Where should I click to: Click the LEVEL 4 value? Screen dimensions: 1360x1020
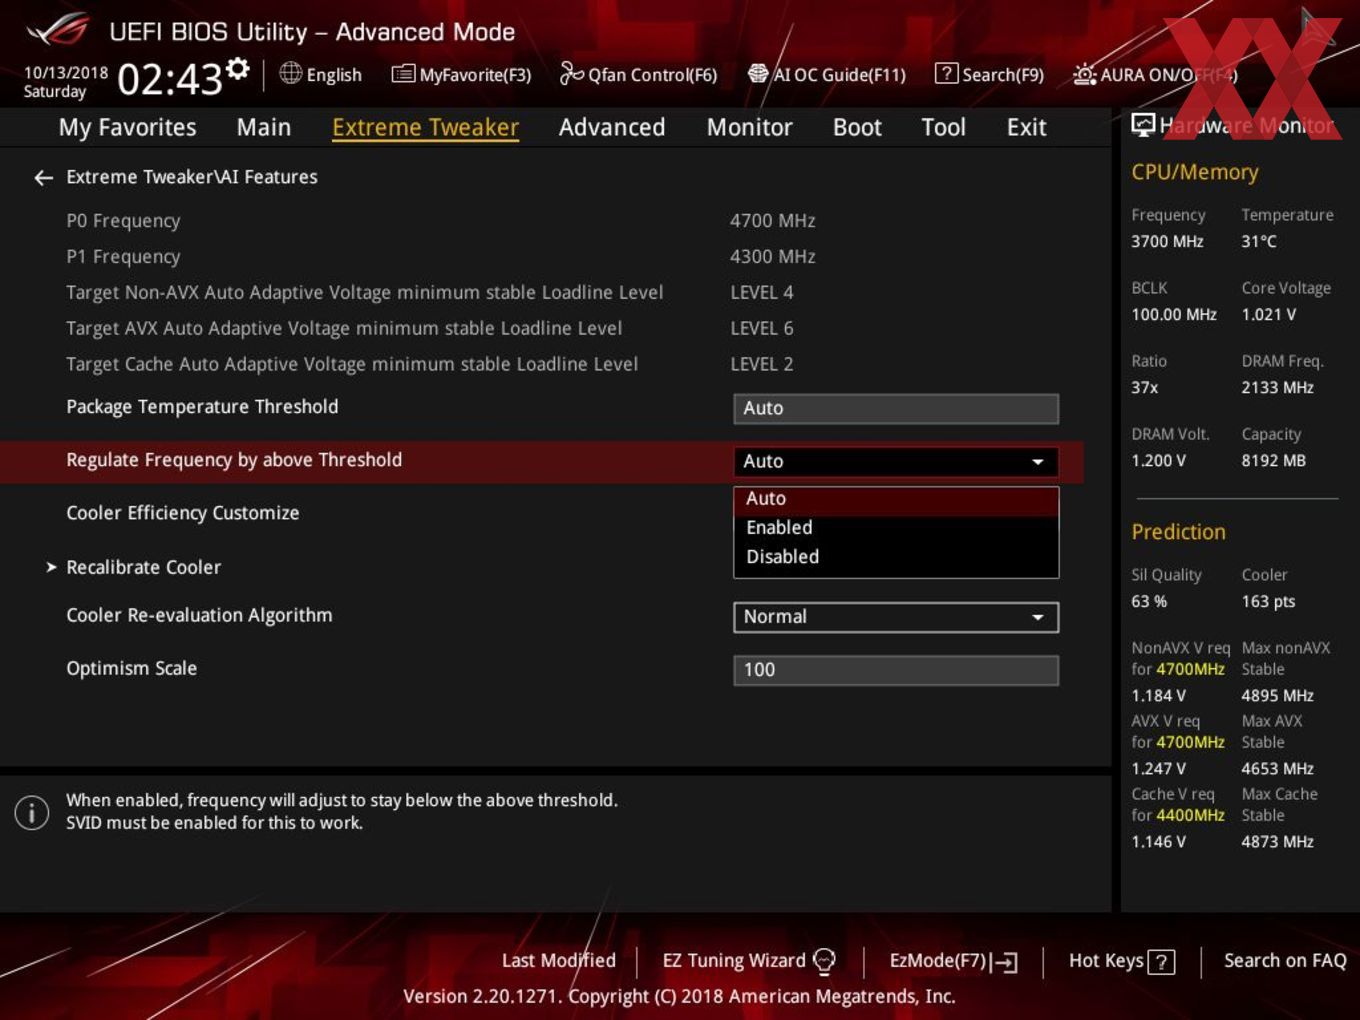[761, 293]
